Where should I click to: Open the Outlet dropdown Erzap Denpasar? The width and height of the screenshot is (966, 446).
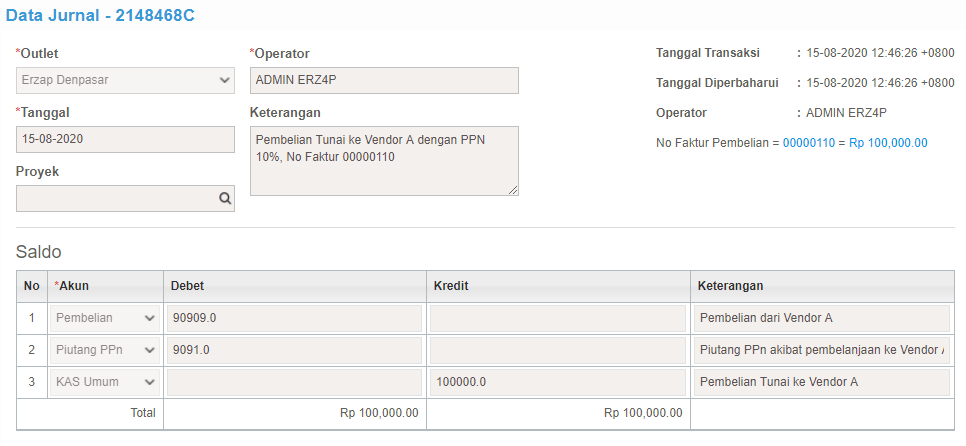125,80
